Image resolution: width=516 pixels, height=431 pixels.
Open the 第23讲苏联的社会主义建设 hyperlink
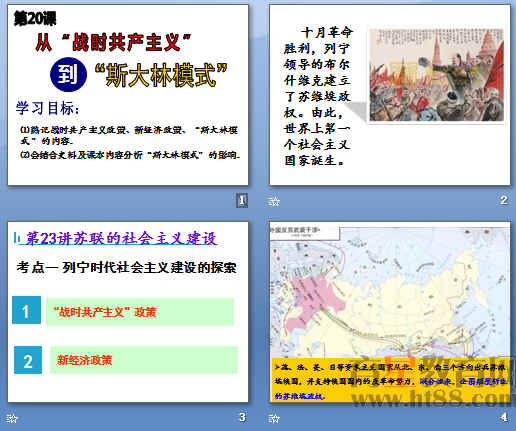click(121, 239)
